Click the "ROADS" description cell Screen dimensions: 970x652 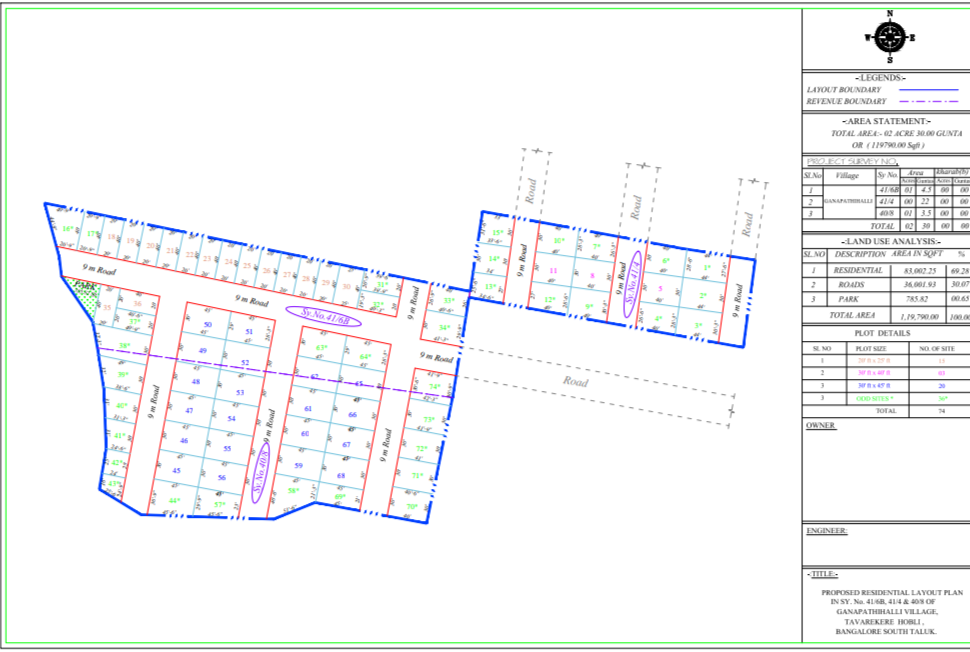(x=851, y=285)
